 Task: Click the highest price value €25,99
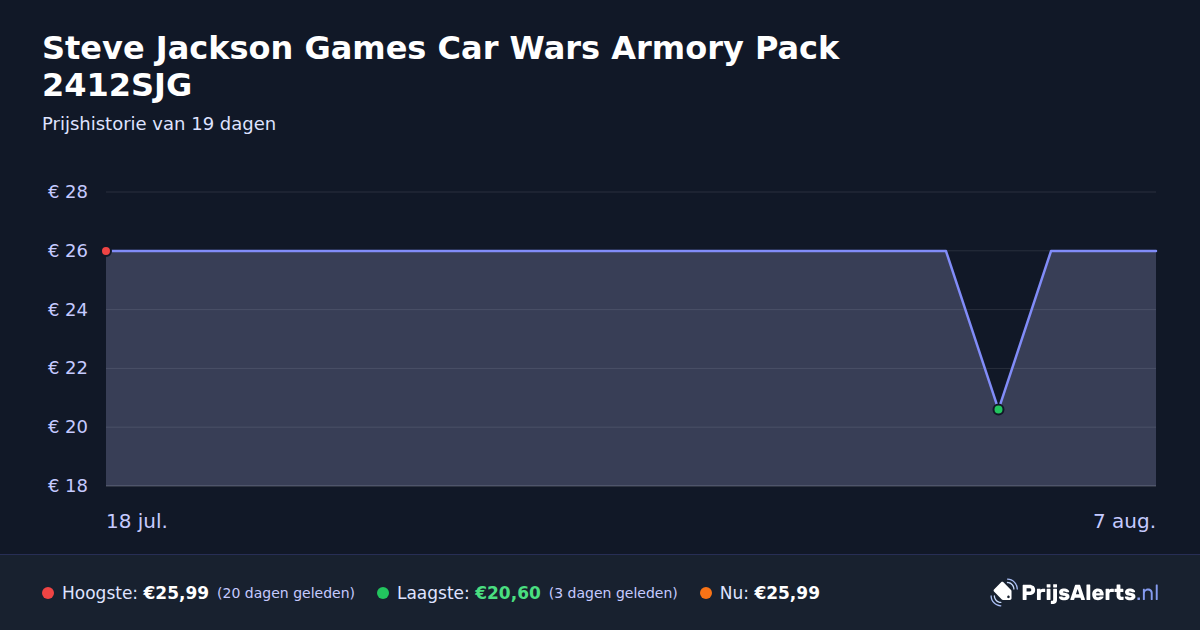(x=176, y=593)
